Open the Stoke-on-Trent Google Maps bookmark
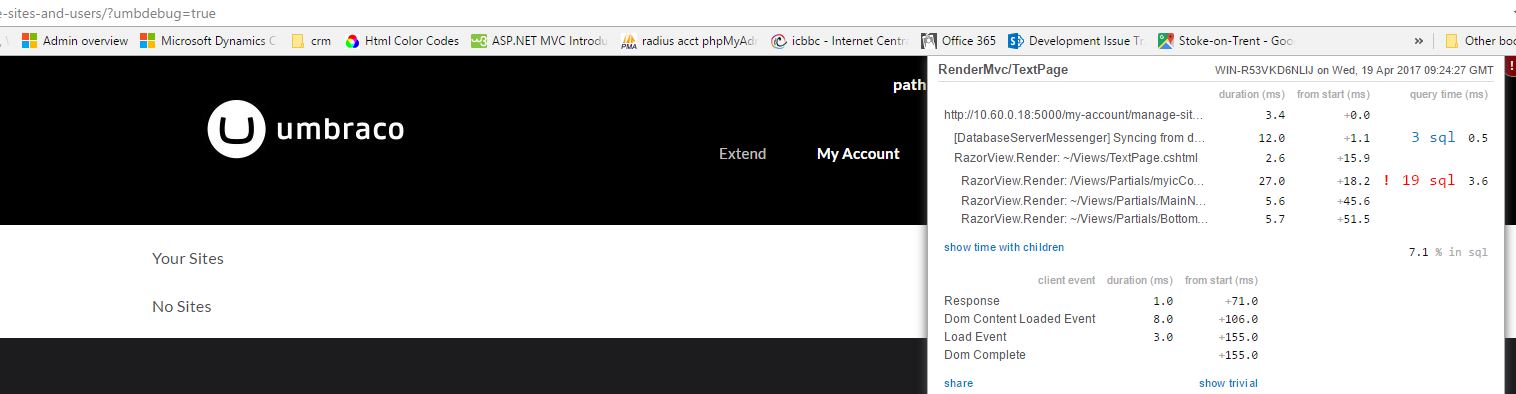Image resolution: width=1516 pixels, height=394 pixels. 1226,41
